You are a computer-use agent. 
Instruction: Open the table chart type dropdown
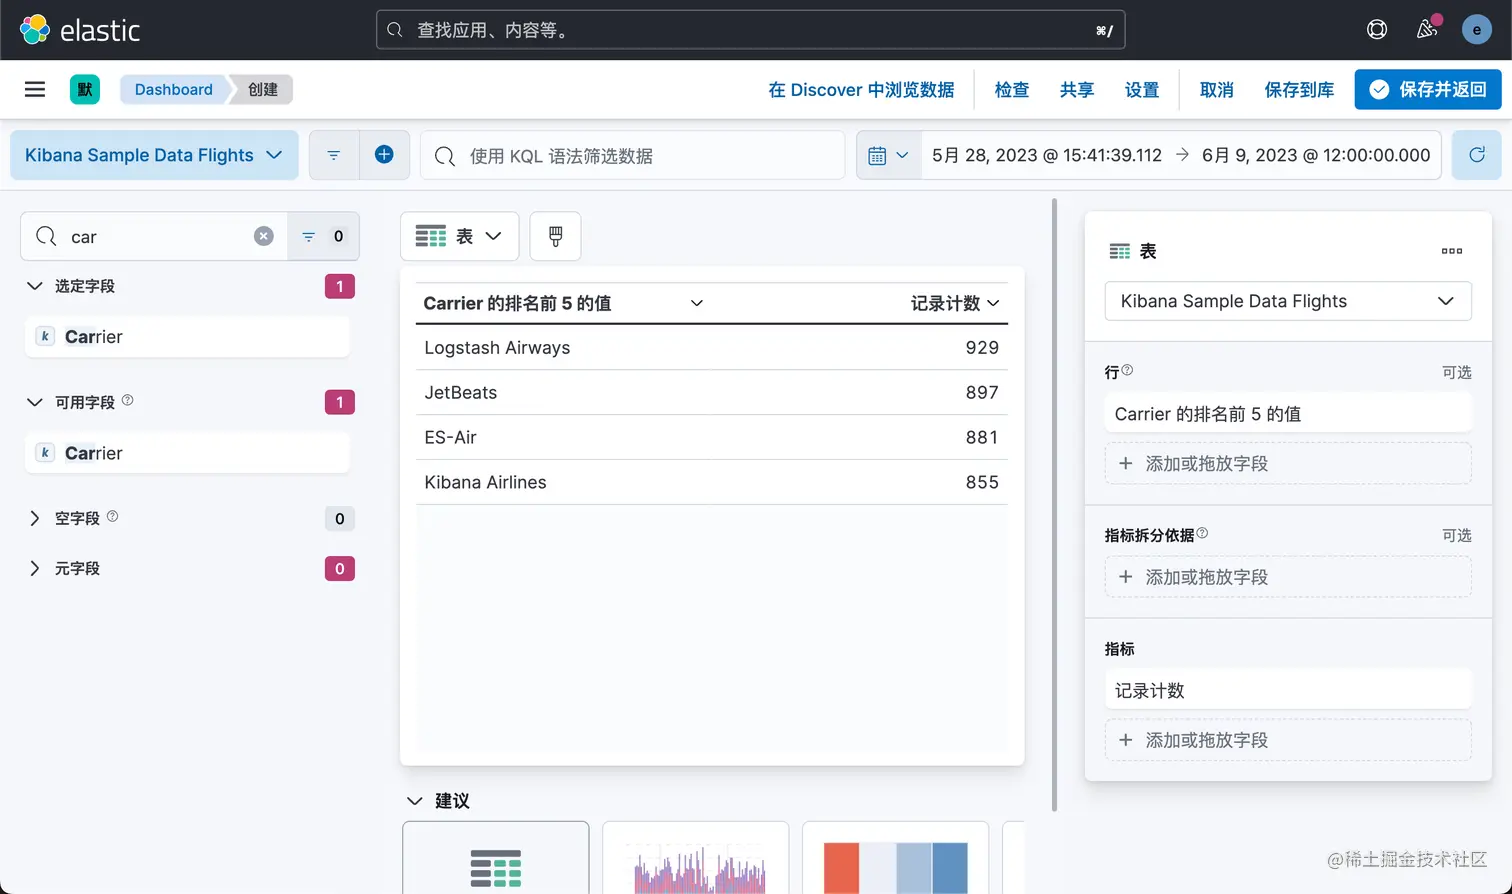point(459,236)
